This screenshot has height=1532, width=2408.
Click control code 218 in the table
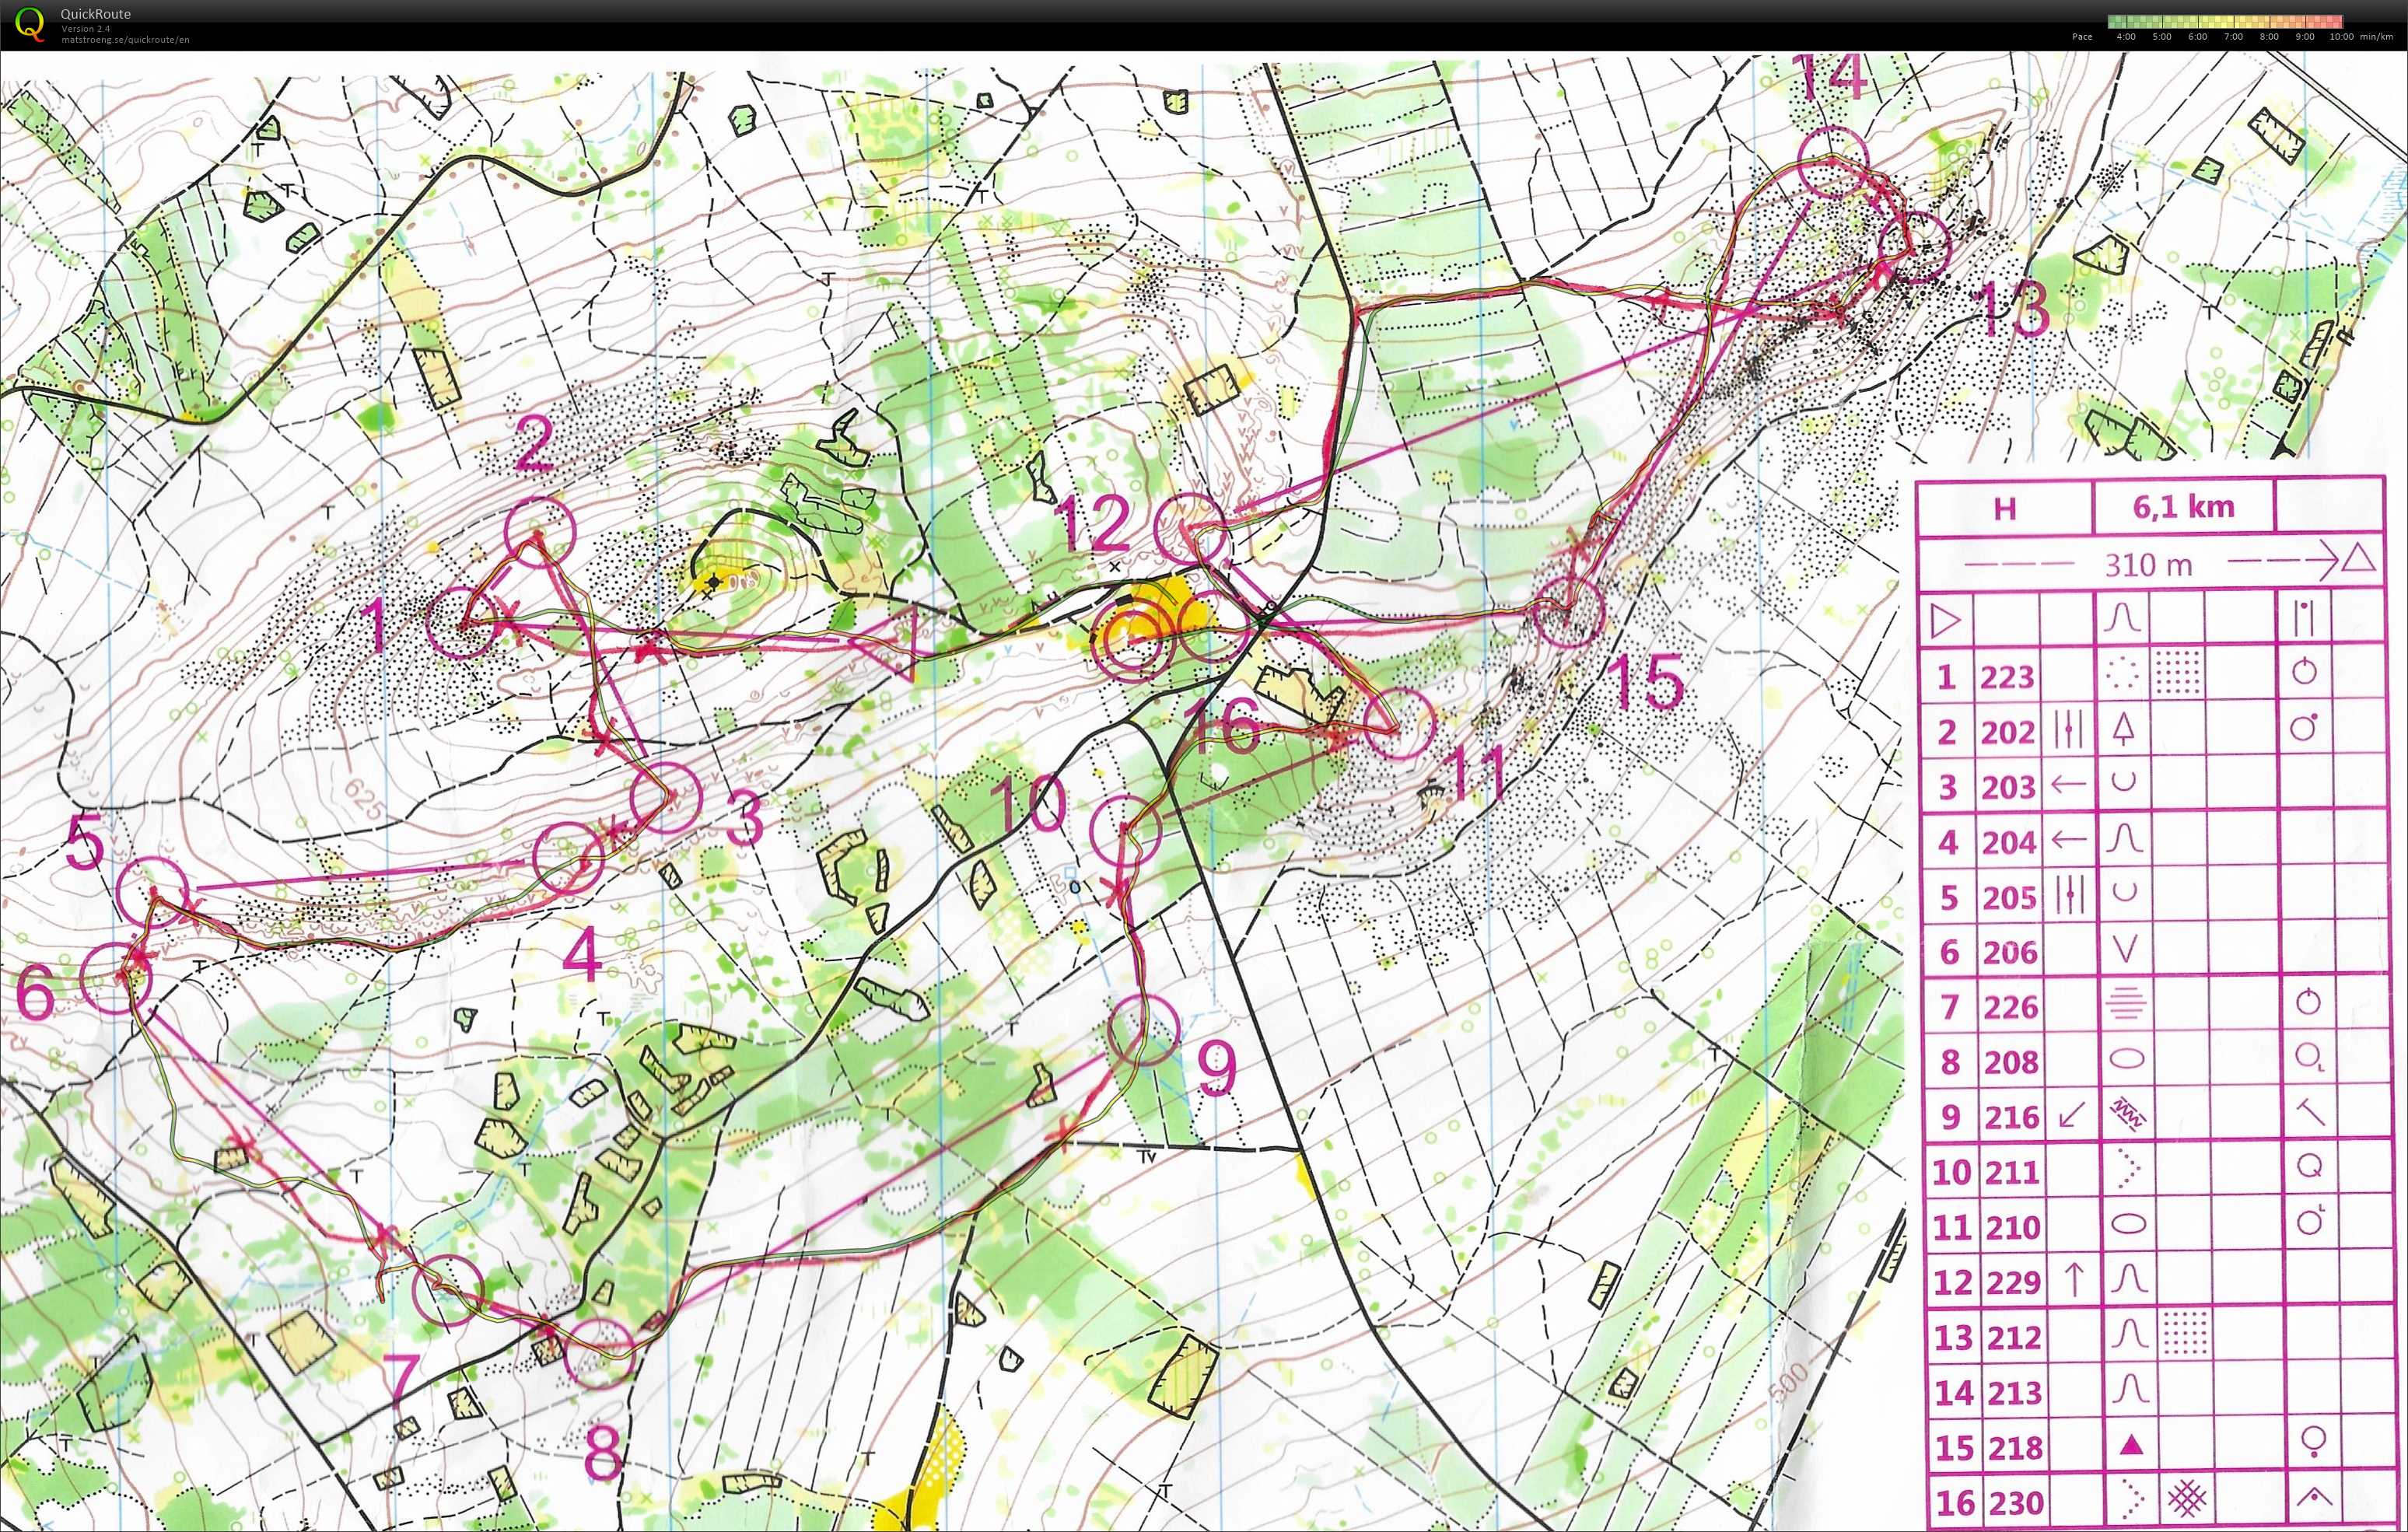click(2014, 1448)
